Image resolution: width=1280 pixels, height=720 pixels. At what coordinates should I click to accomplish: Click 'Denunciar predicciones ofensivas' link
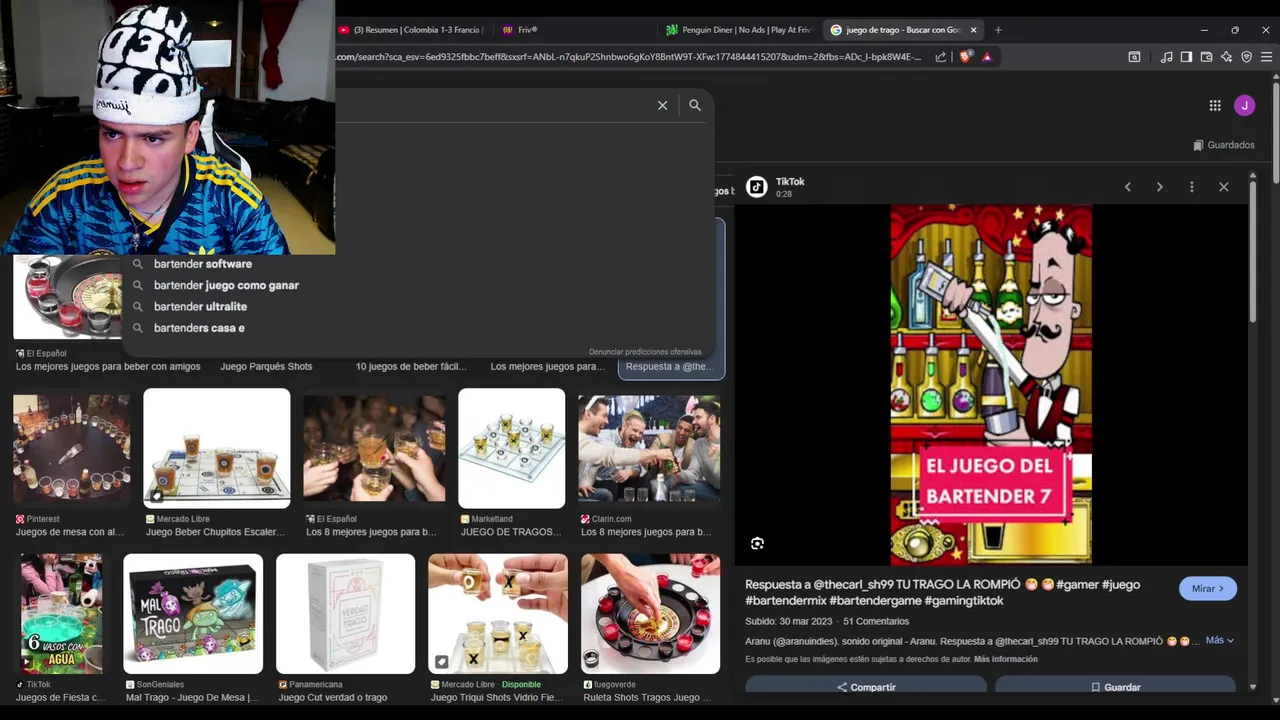coord(645,352)
